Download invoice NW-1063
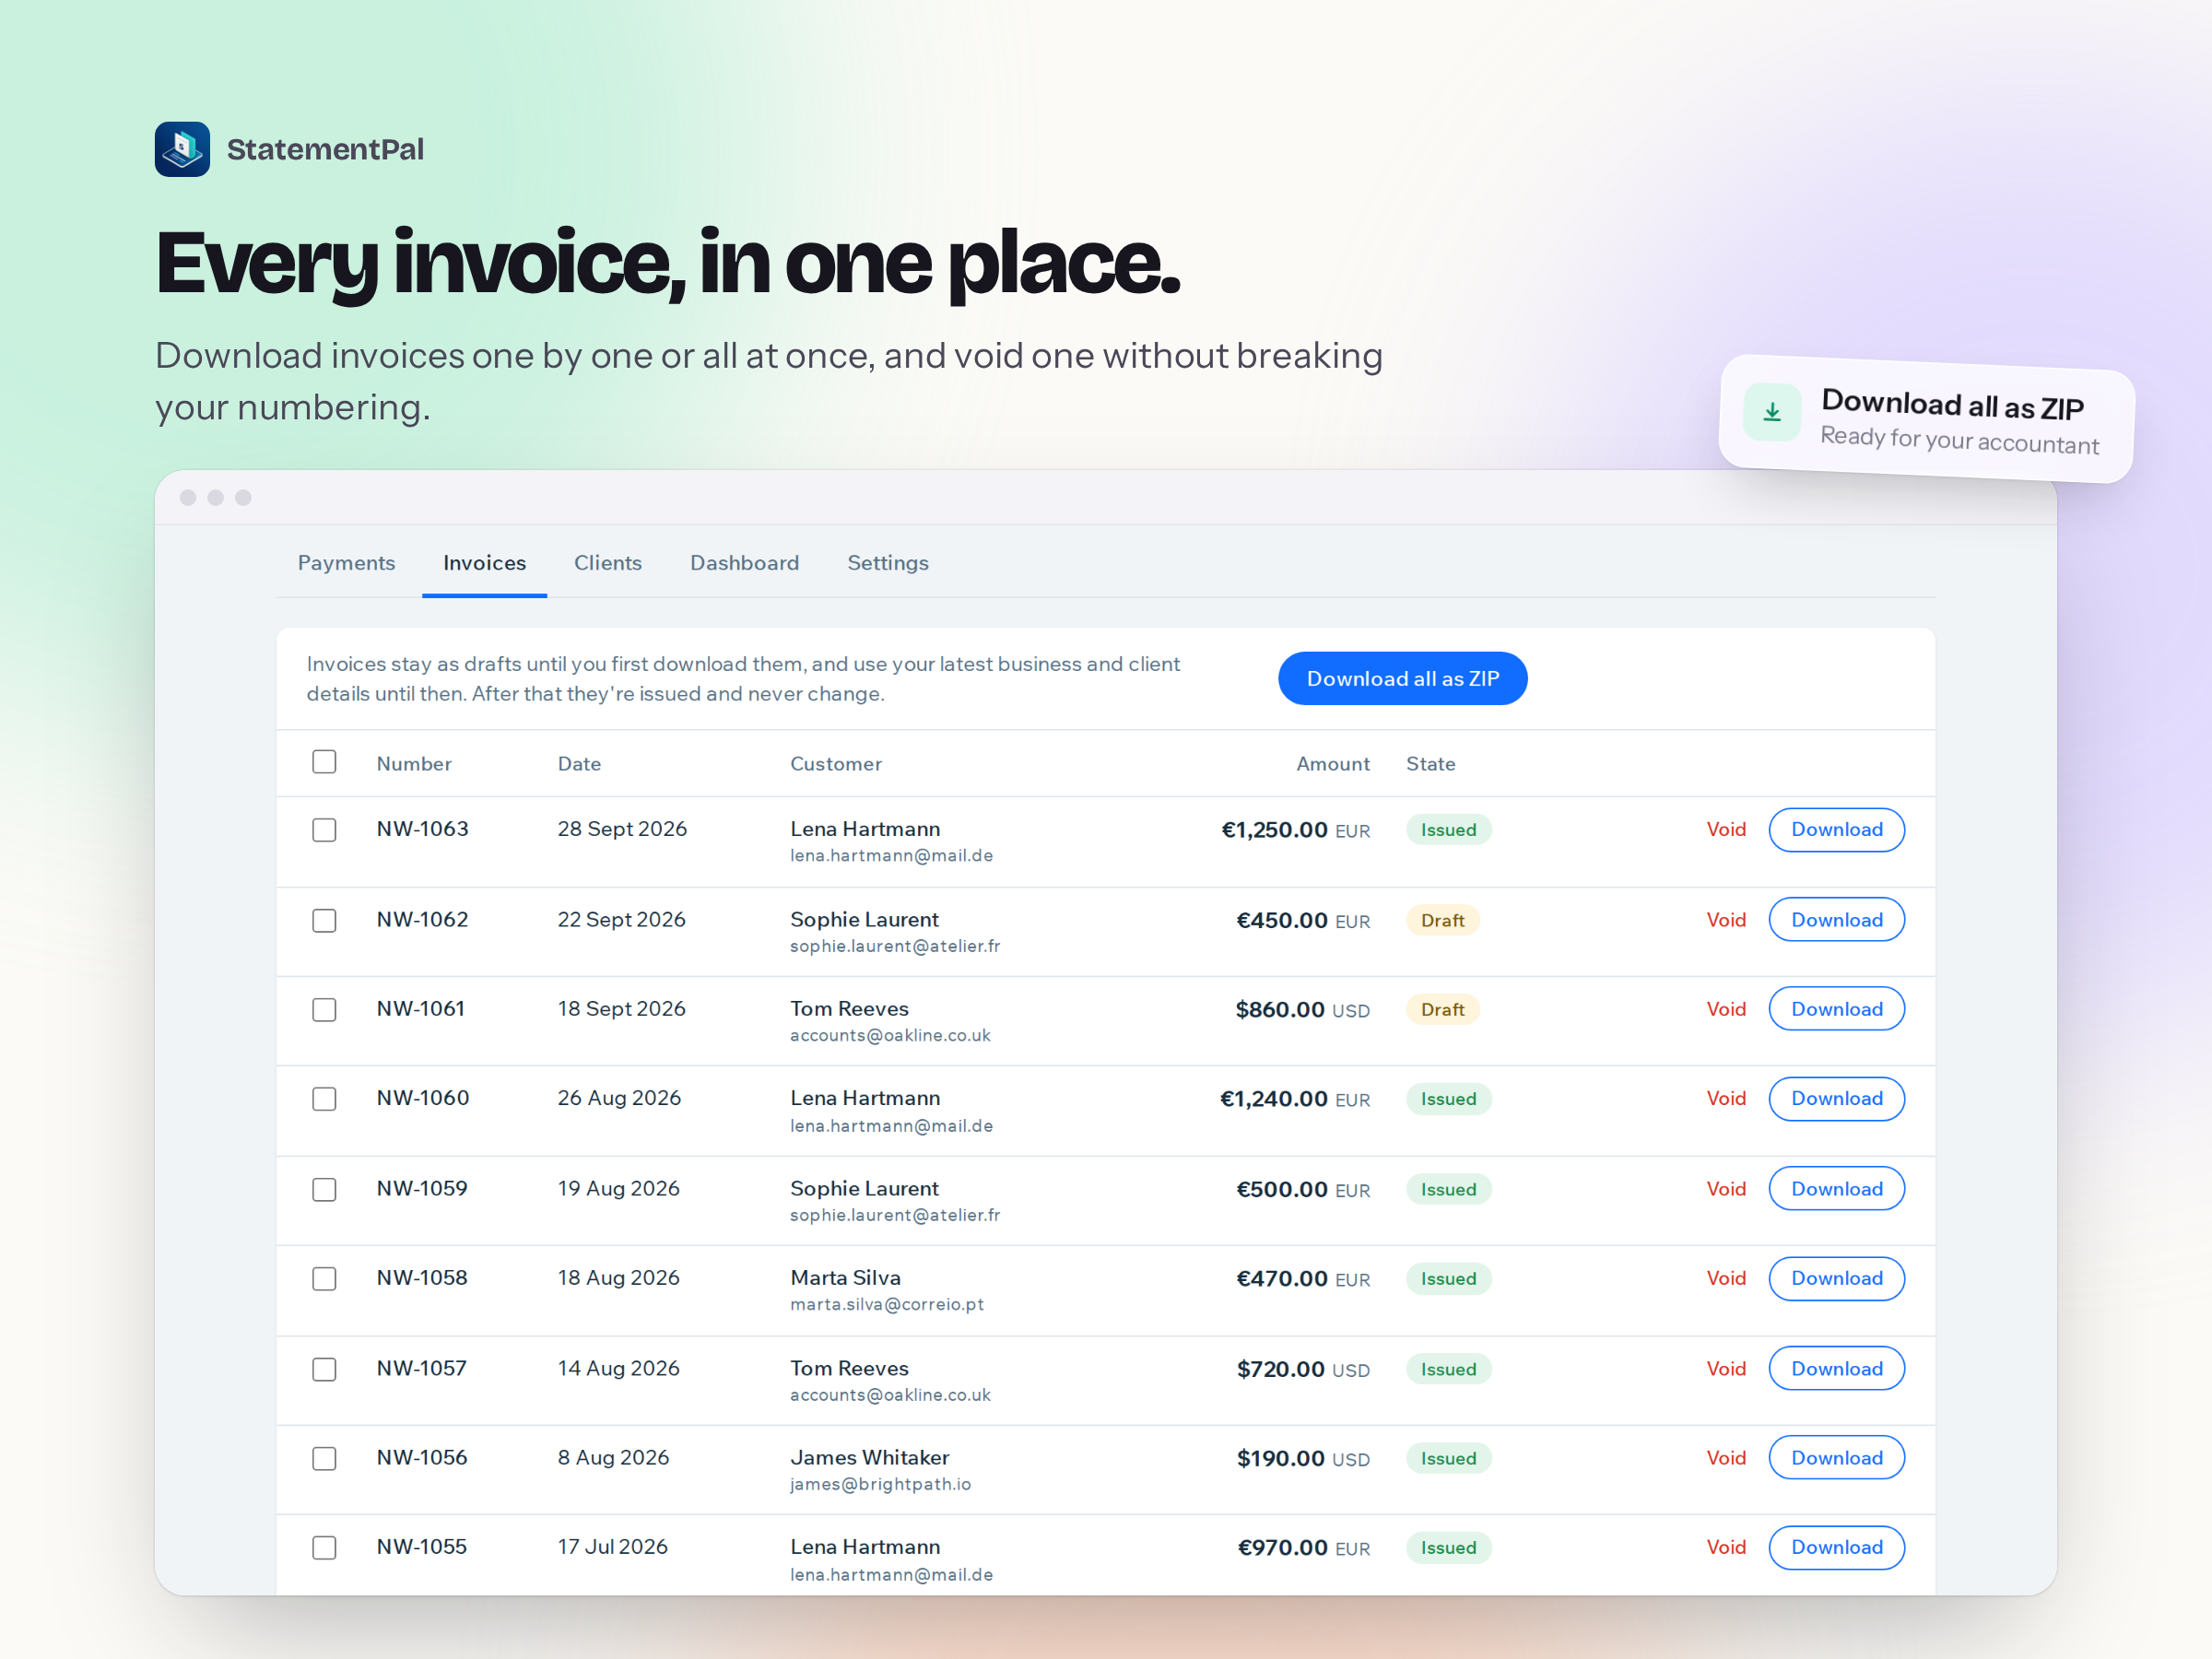This screenshot has width=2212, height=1659. (x=1836, y=830)
